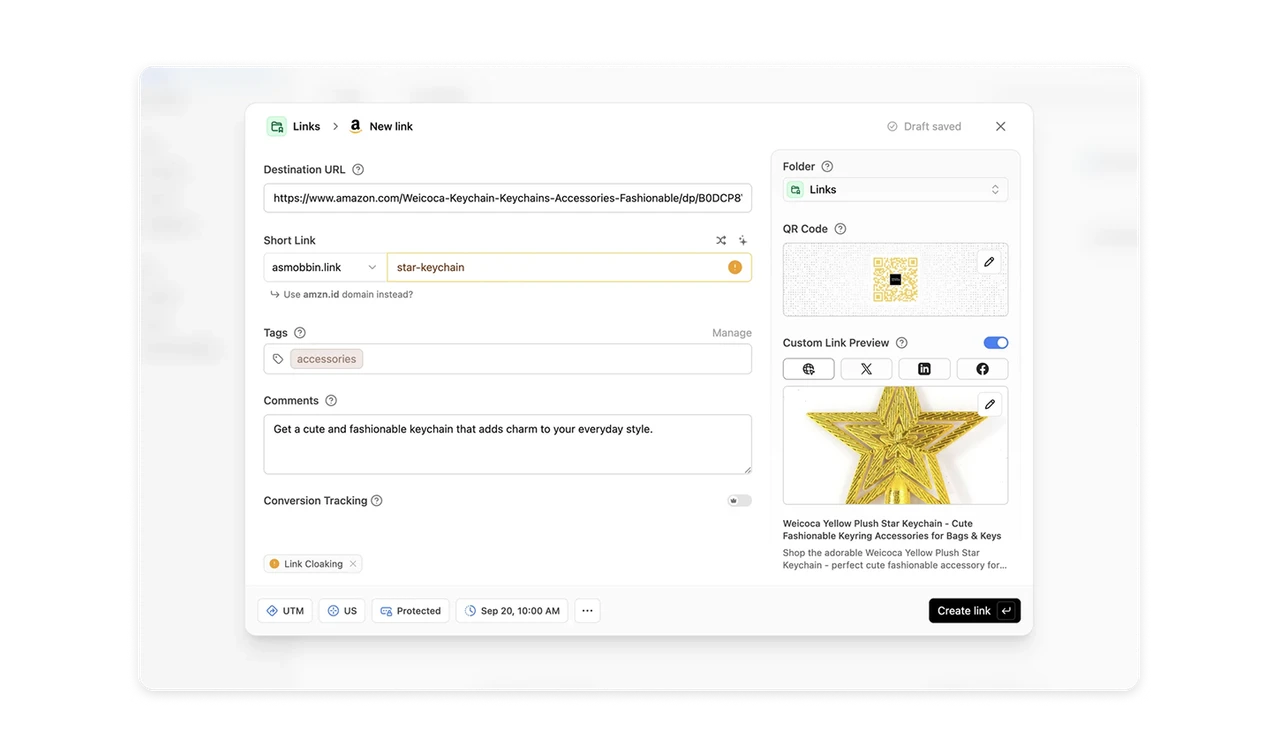Click the star-keychain short link field
This screenshot has width=1280, height=754.
click(x=569, y=267)
